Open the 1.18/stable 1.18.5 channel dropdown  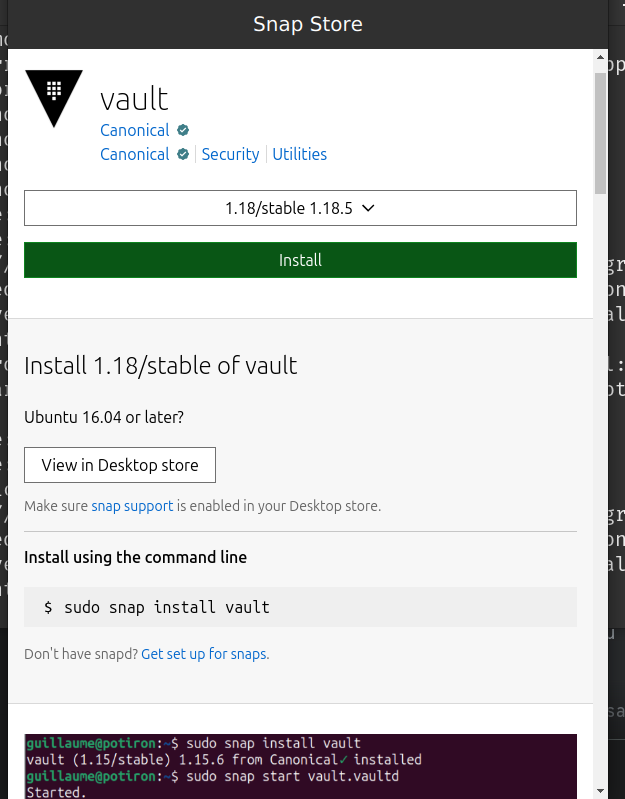point(300,208)
